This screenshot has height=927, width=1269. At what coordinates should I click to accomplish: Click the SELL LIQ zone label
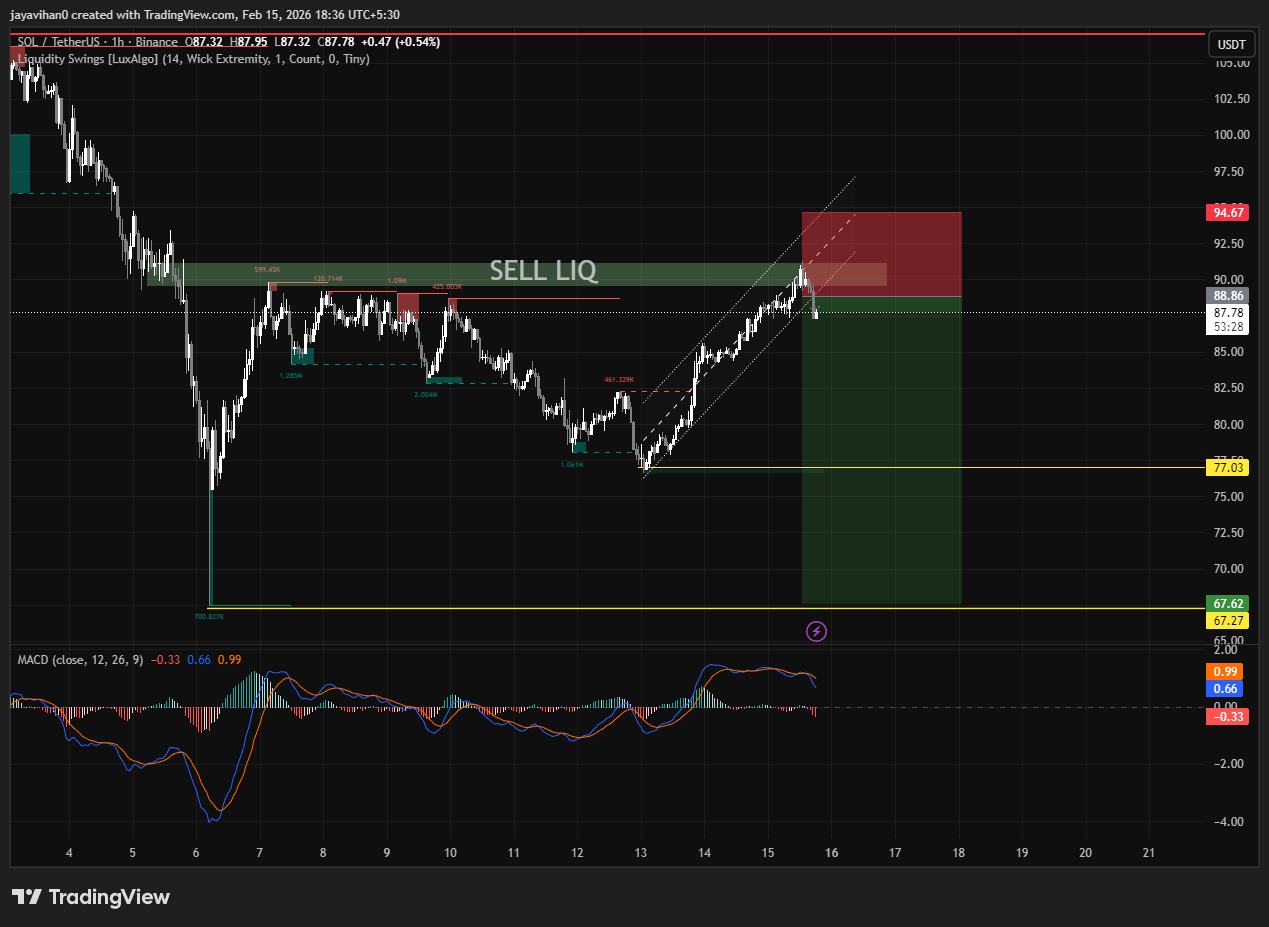pyautogui.click(x=542, y=270)
